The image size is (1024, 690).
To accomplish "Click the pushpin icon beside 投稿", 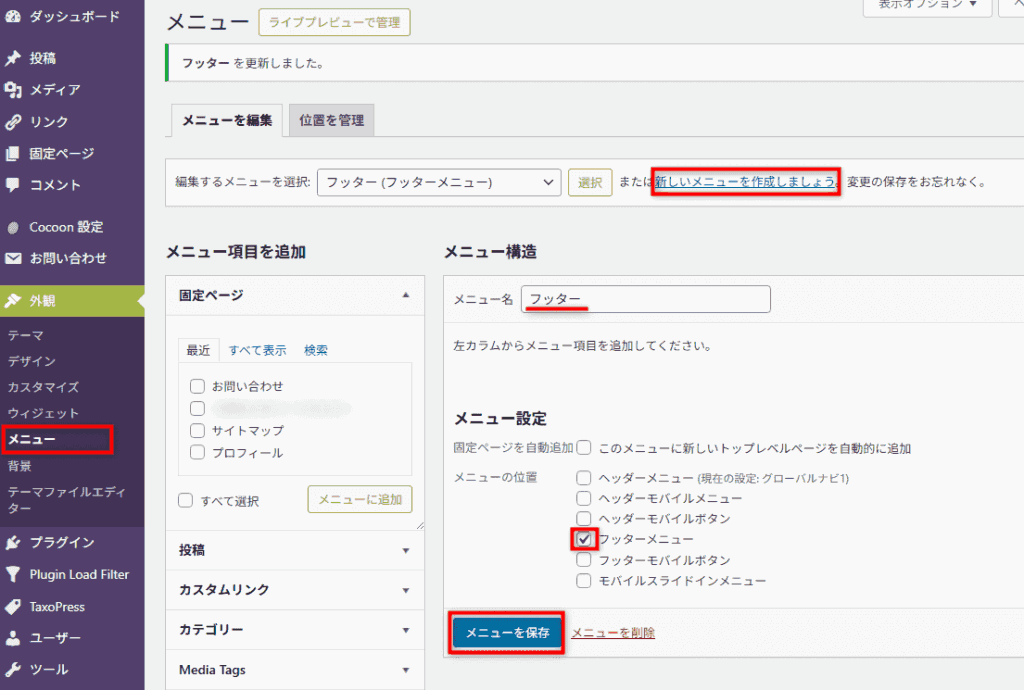I will pyautogui.click(x=13, y=58).
